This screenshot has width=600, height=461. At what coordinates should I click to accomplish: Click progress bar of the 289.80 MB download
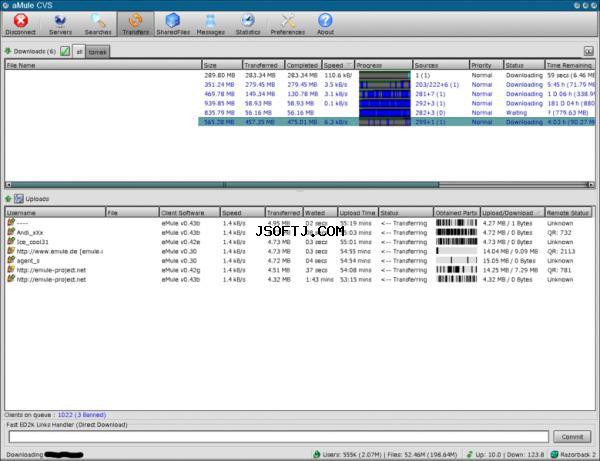[385, 75]
